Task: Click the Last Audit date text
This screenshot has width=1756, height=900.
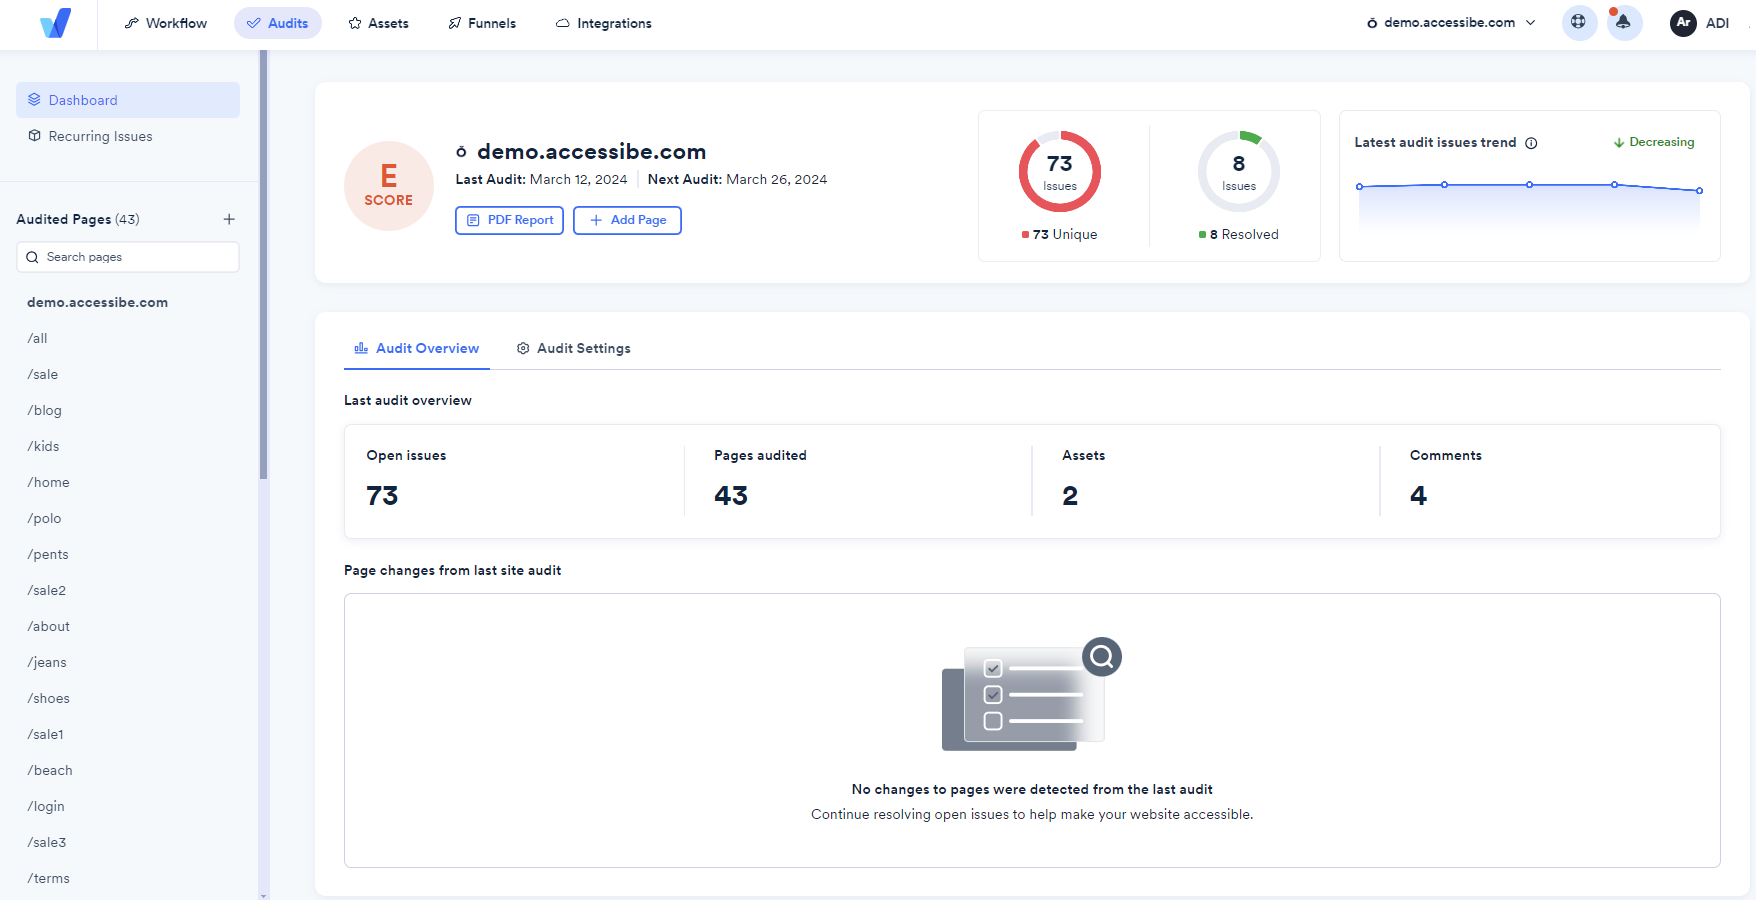Action: [541, 179]
